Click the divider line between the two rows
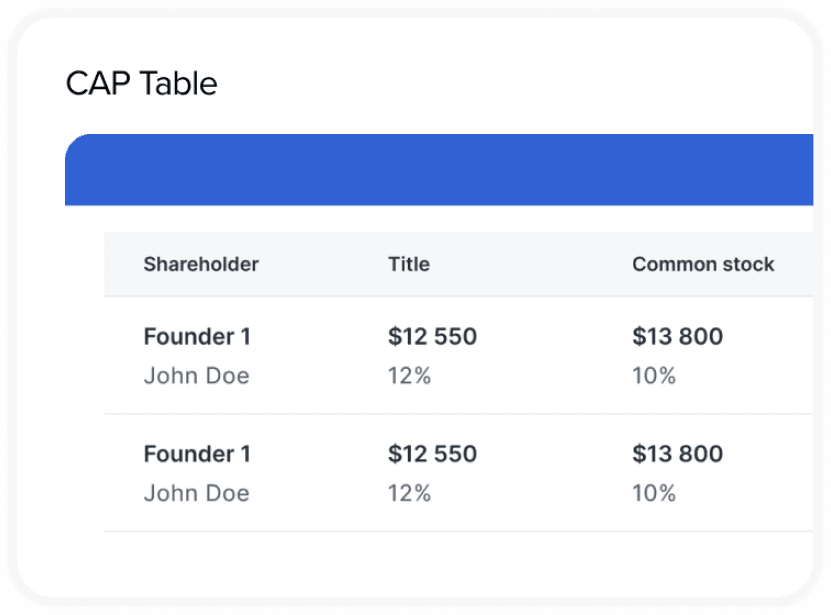Viewport: 831px width, 615px height. 450,414
